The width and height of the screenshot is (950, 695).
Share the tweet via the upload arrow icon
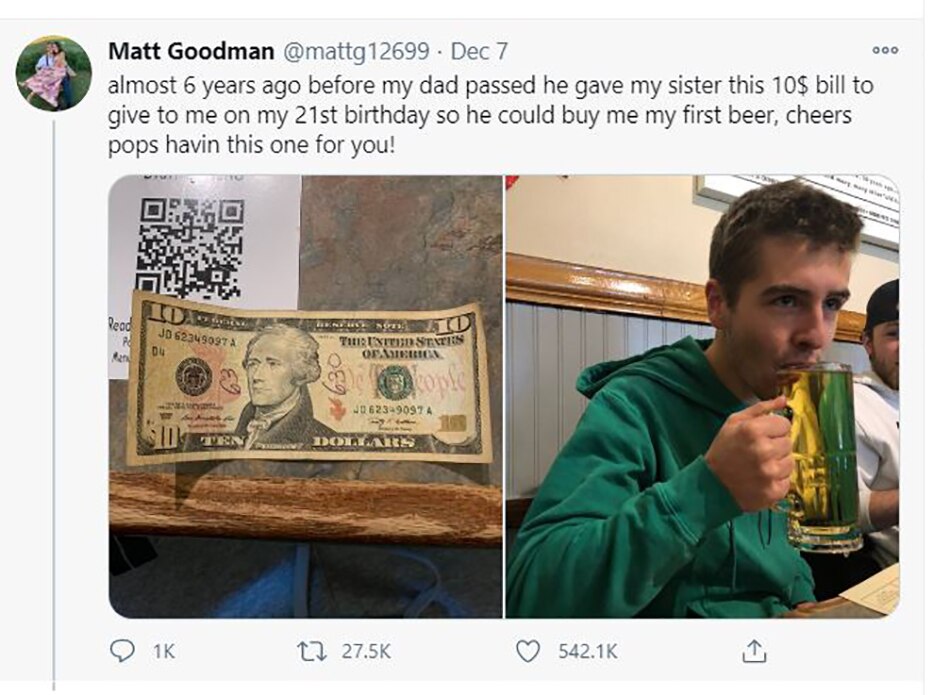coord(752,650)
